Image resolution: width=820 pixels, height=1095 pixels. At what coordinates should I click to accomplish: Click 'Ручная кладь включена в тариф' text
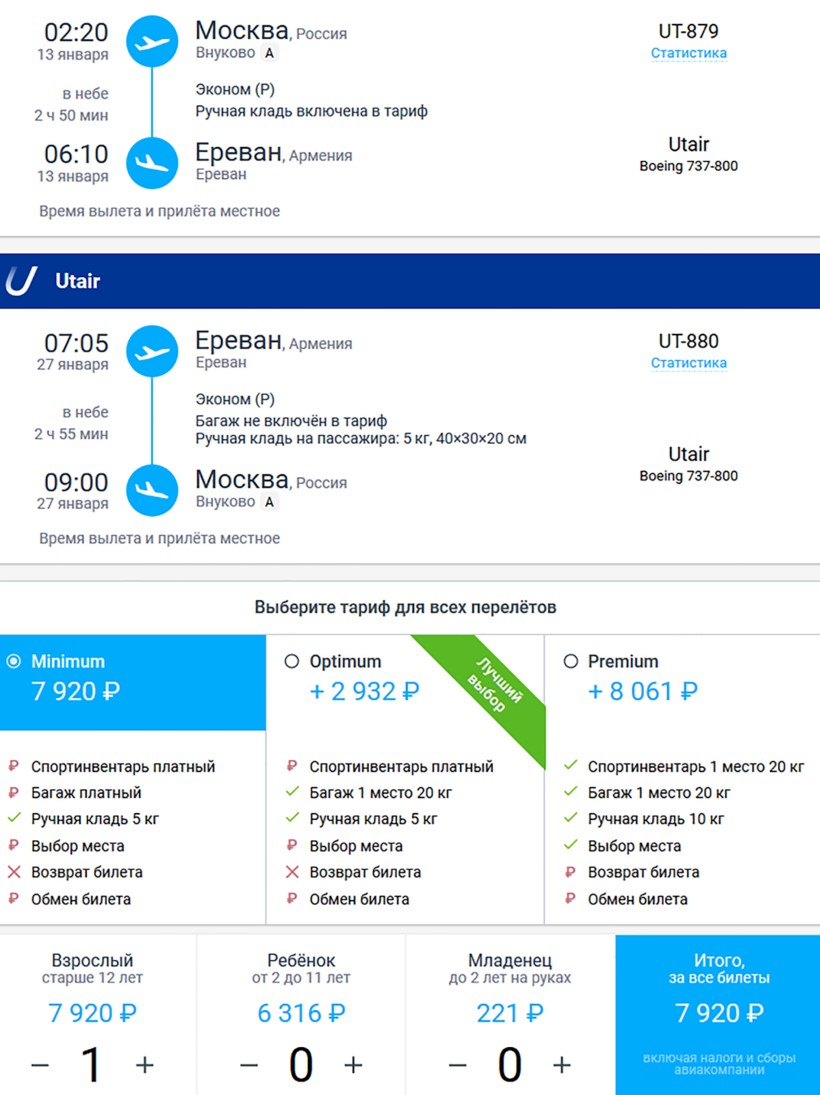coord(312,111)
